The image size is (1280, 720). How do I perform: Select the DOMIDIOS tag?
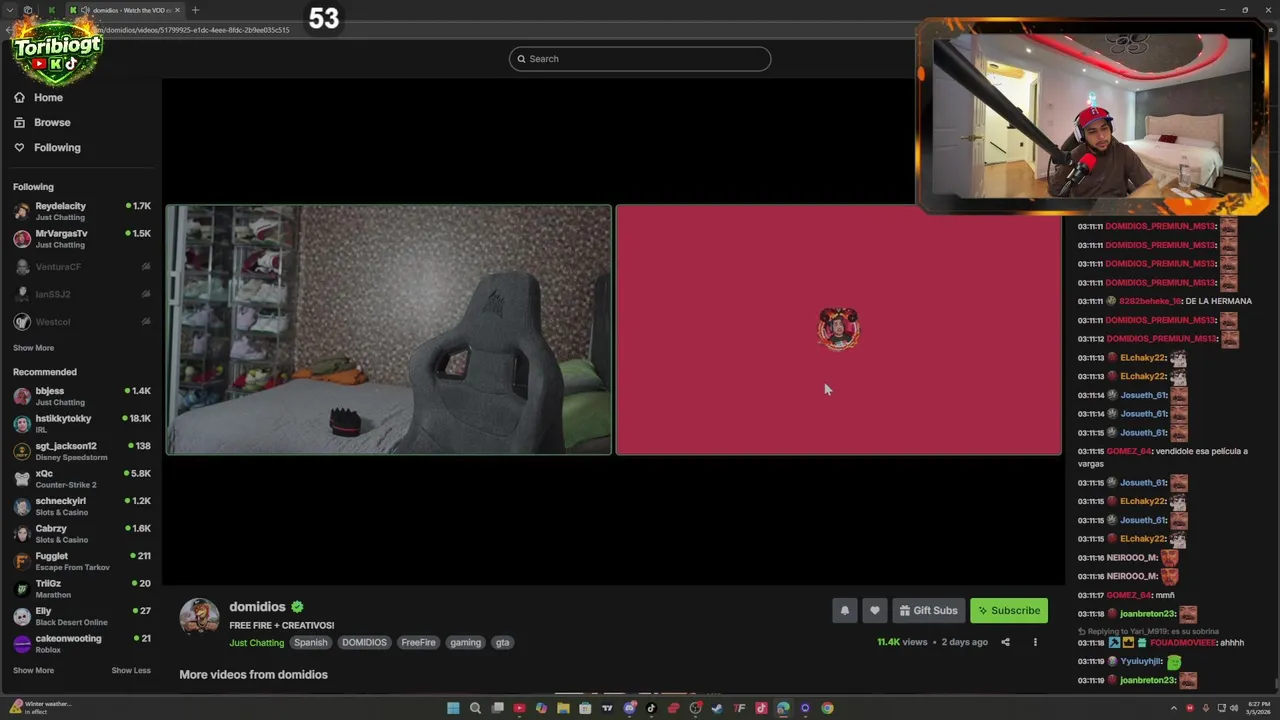pyautogui.click(x=364, y=643)
